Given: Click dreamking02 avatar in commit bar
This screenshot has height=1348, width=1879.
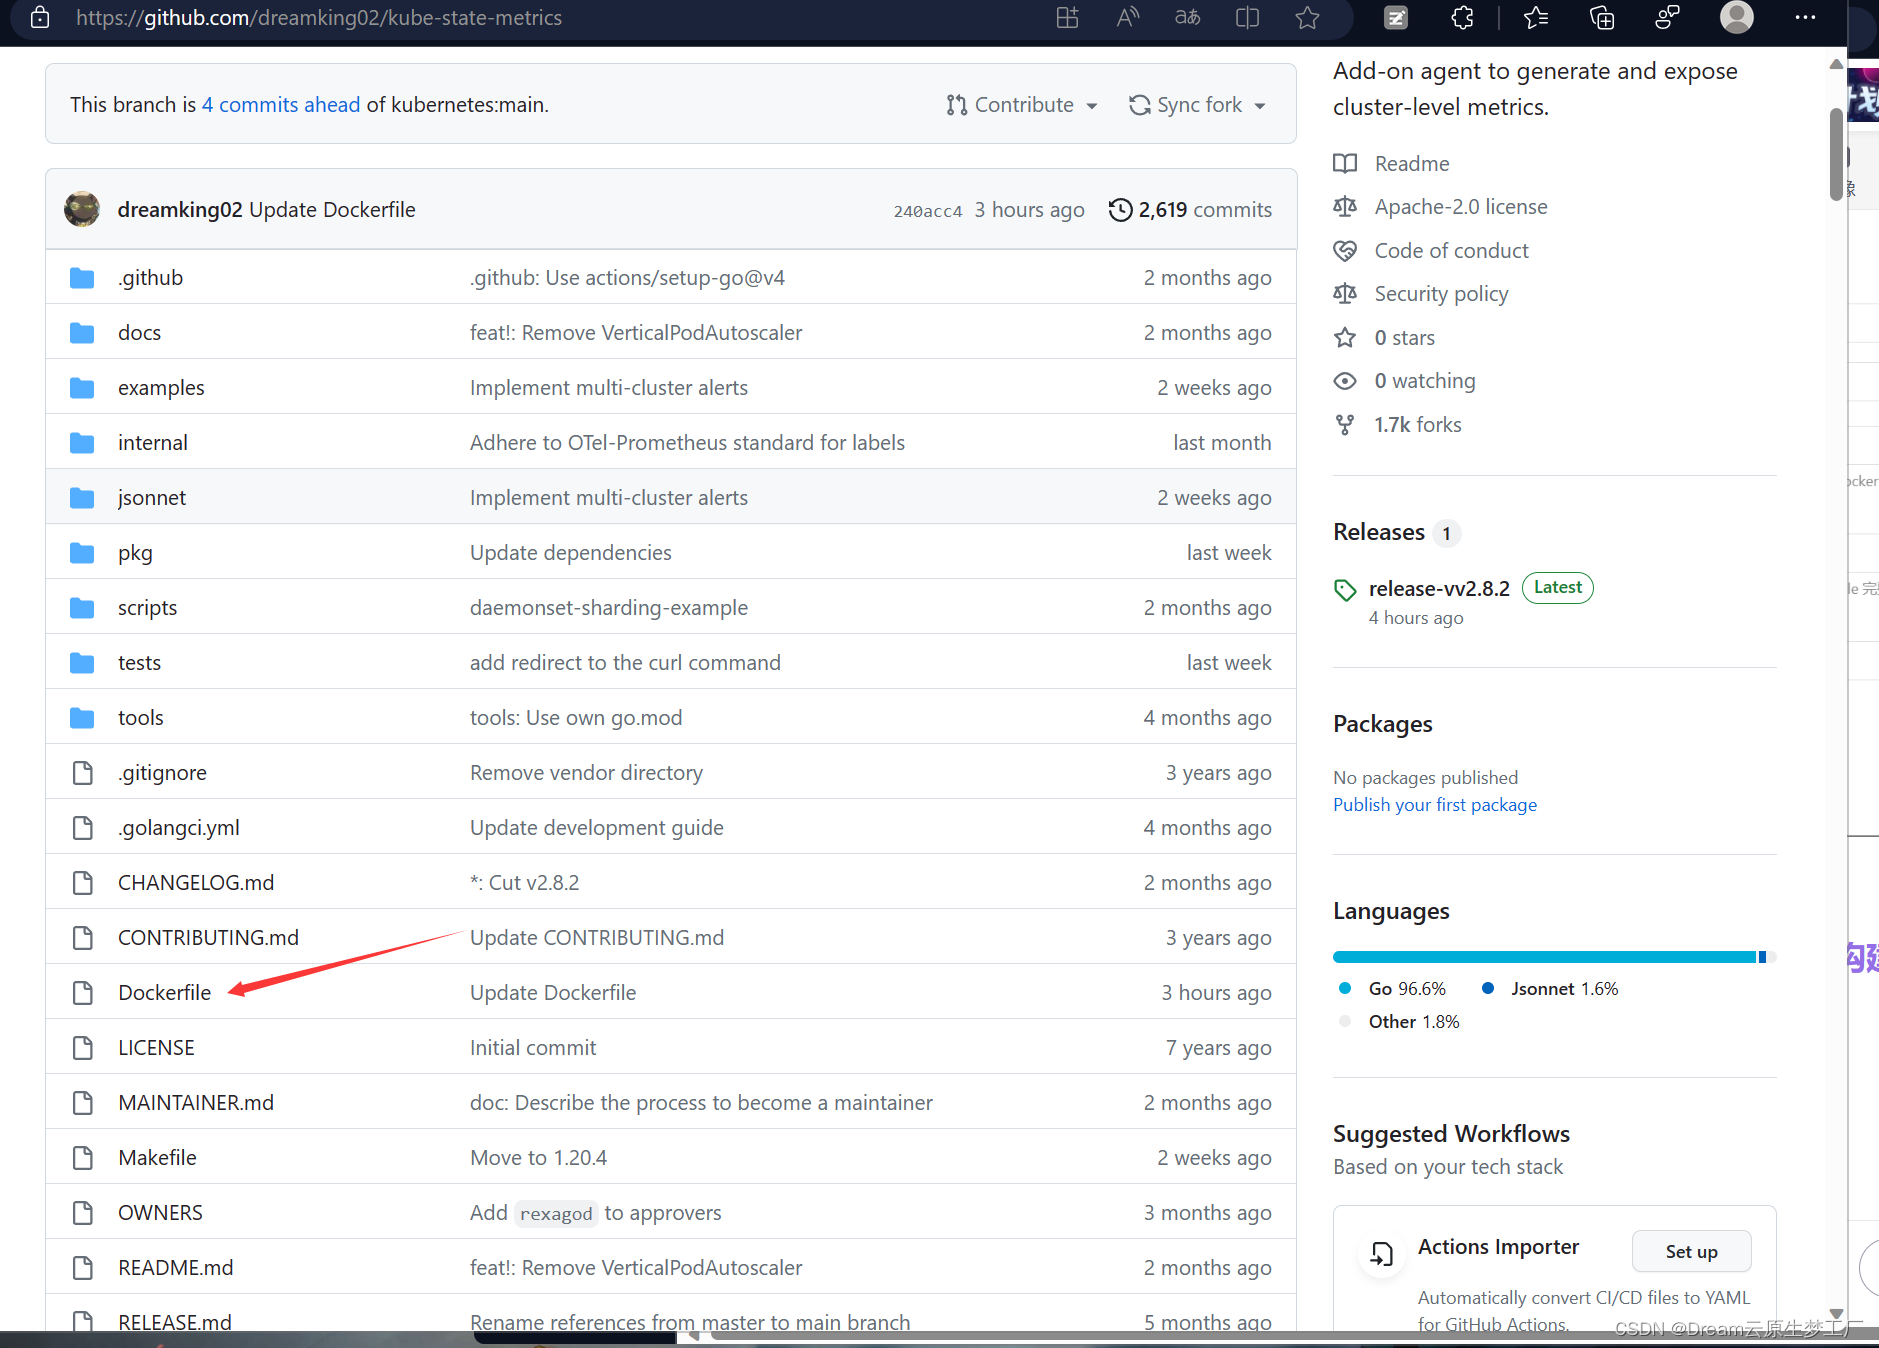Looking at the screenshot, I should point(82,209).
